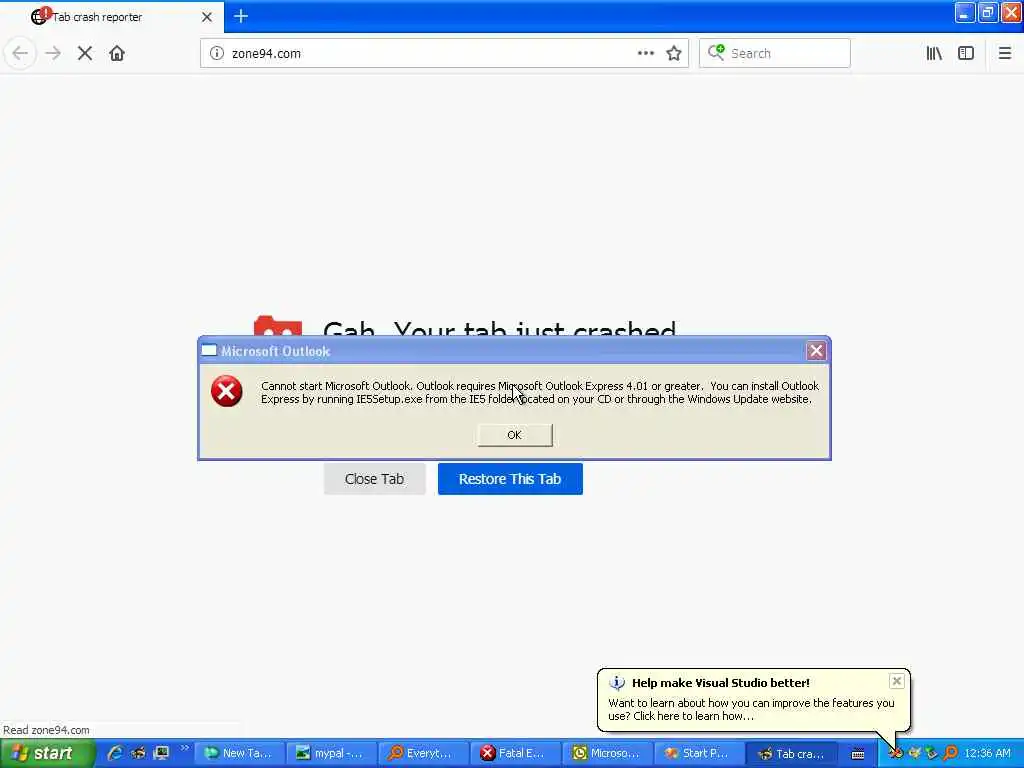Restore down the Firefox browser window

tap(987, 12)
